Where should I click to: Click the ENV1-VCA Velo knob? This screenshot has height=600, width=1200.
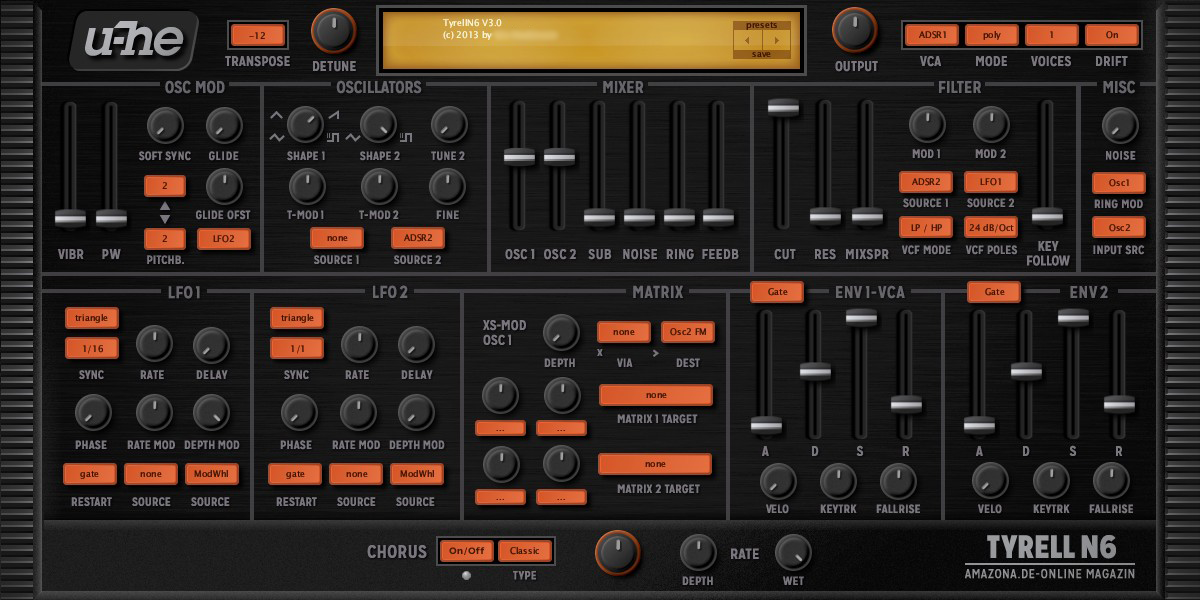(778, 481)
